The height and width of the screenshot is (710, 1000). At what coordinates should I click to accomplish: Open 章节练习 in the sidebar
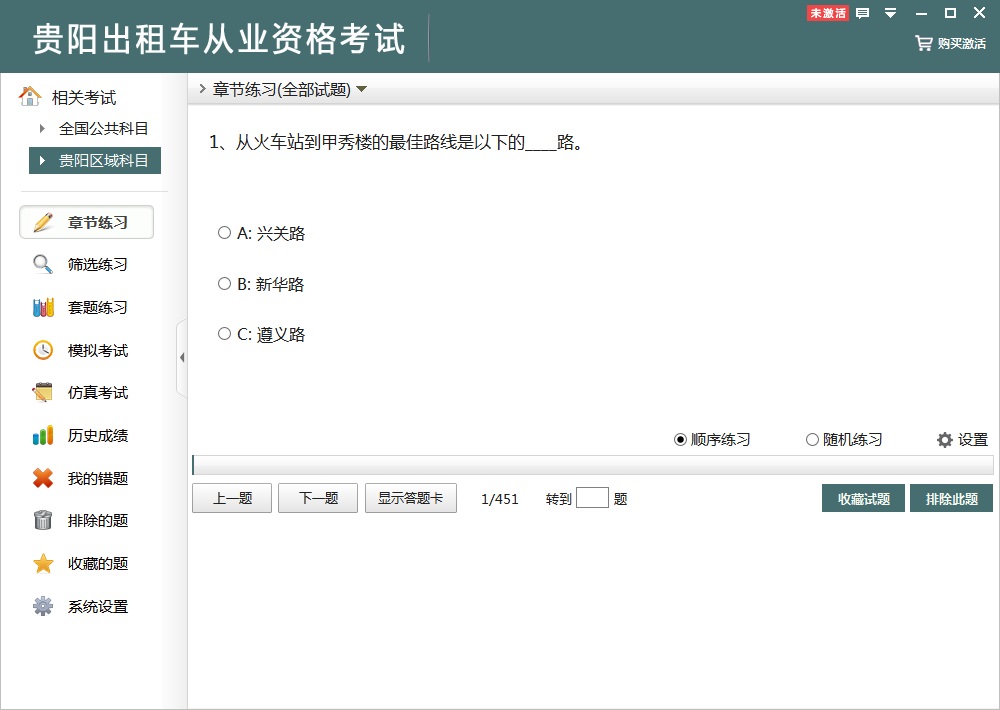(87, 222)
